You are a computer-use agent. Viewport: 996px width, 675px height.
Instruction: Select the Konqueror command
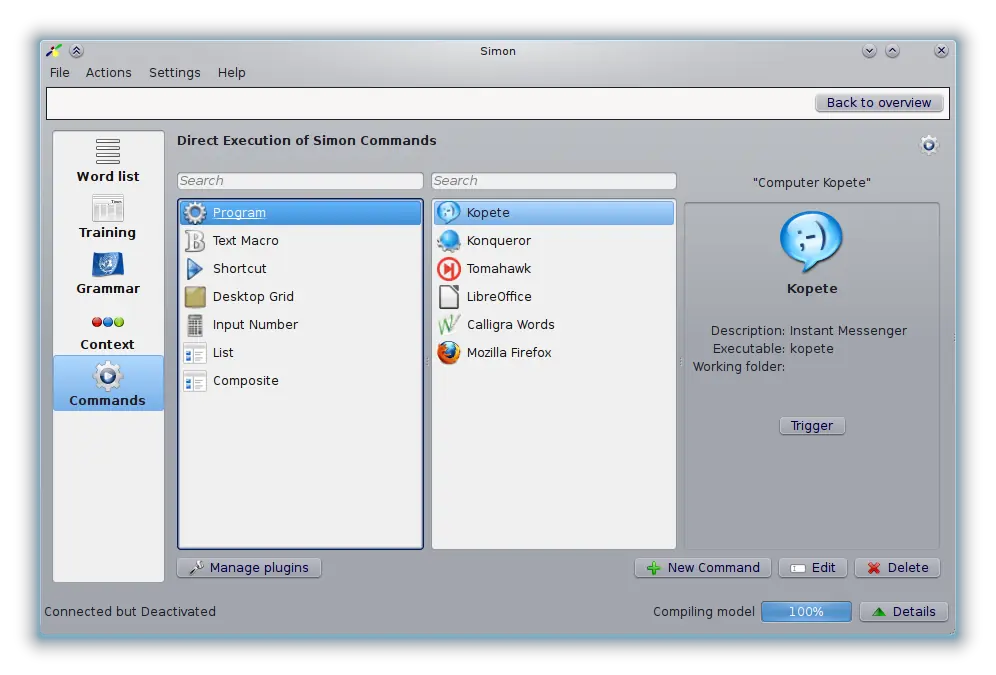[554, 241]
